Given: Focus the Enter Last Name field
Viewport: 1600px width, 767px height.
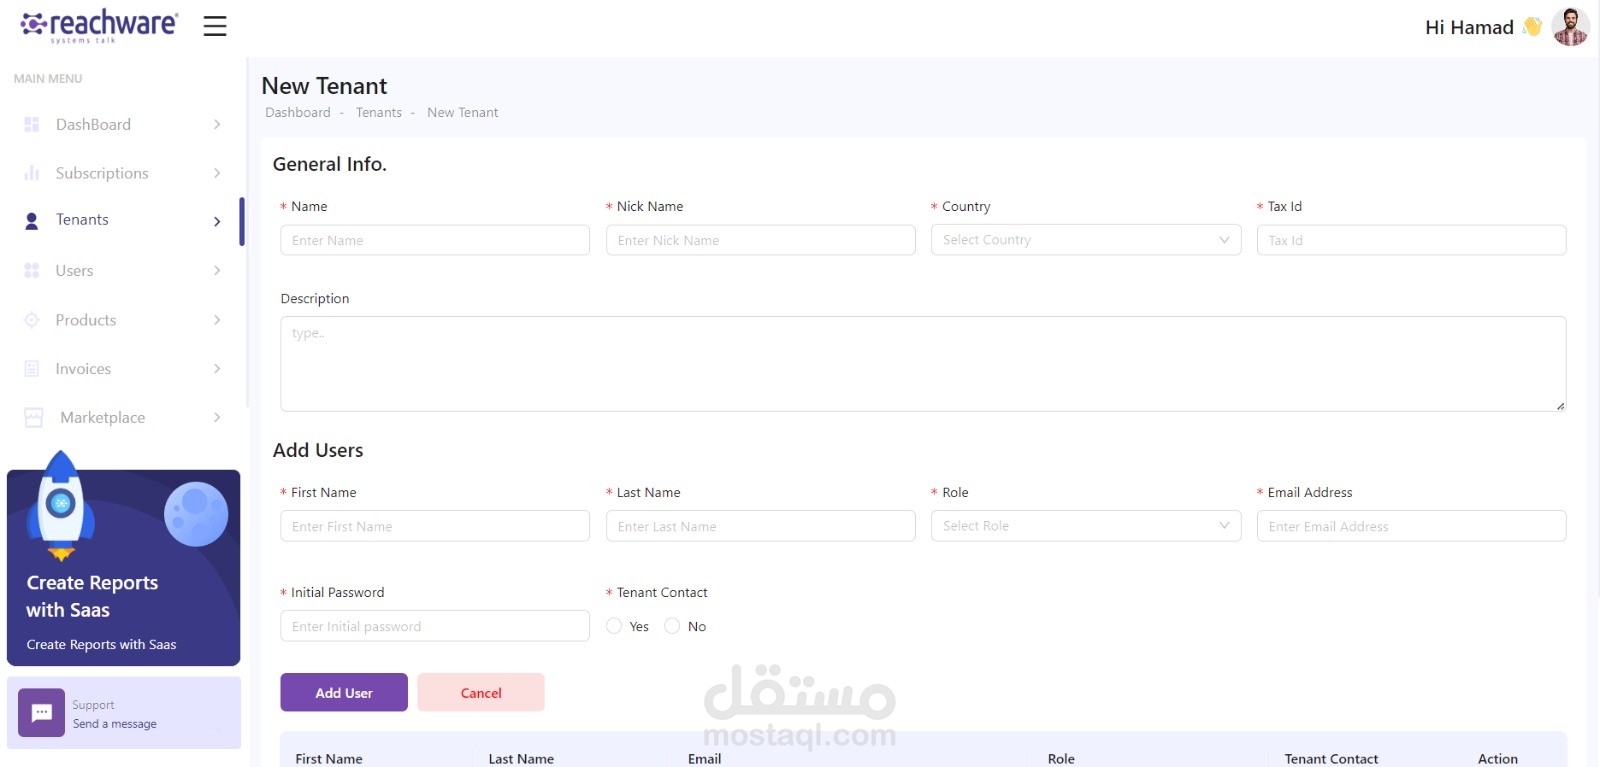Looking at the screenshot, I should pyautogui.click(x=761, y=526).
